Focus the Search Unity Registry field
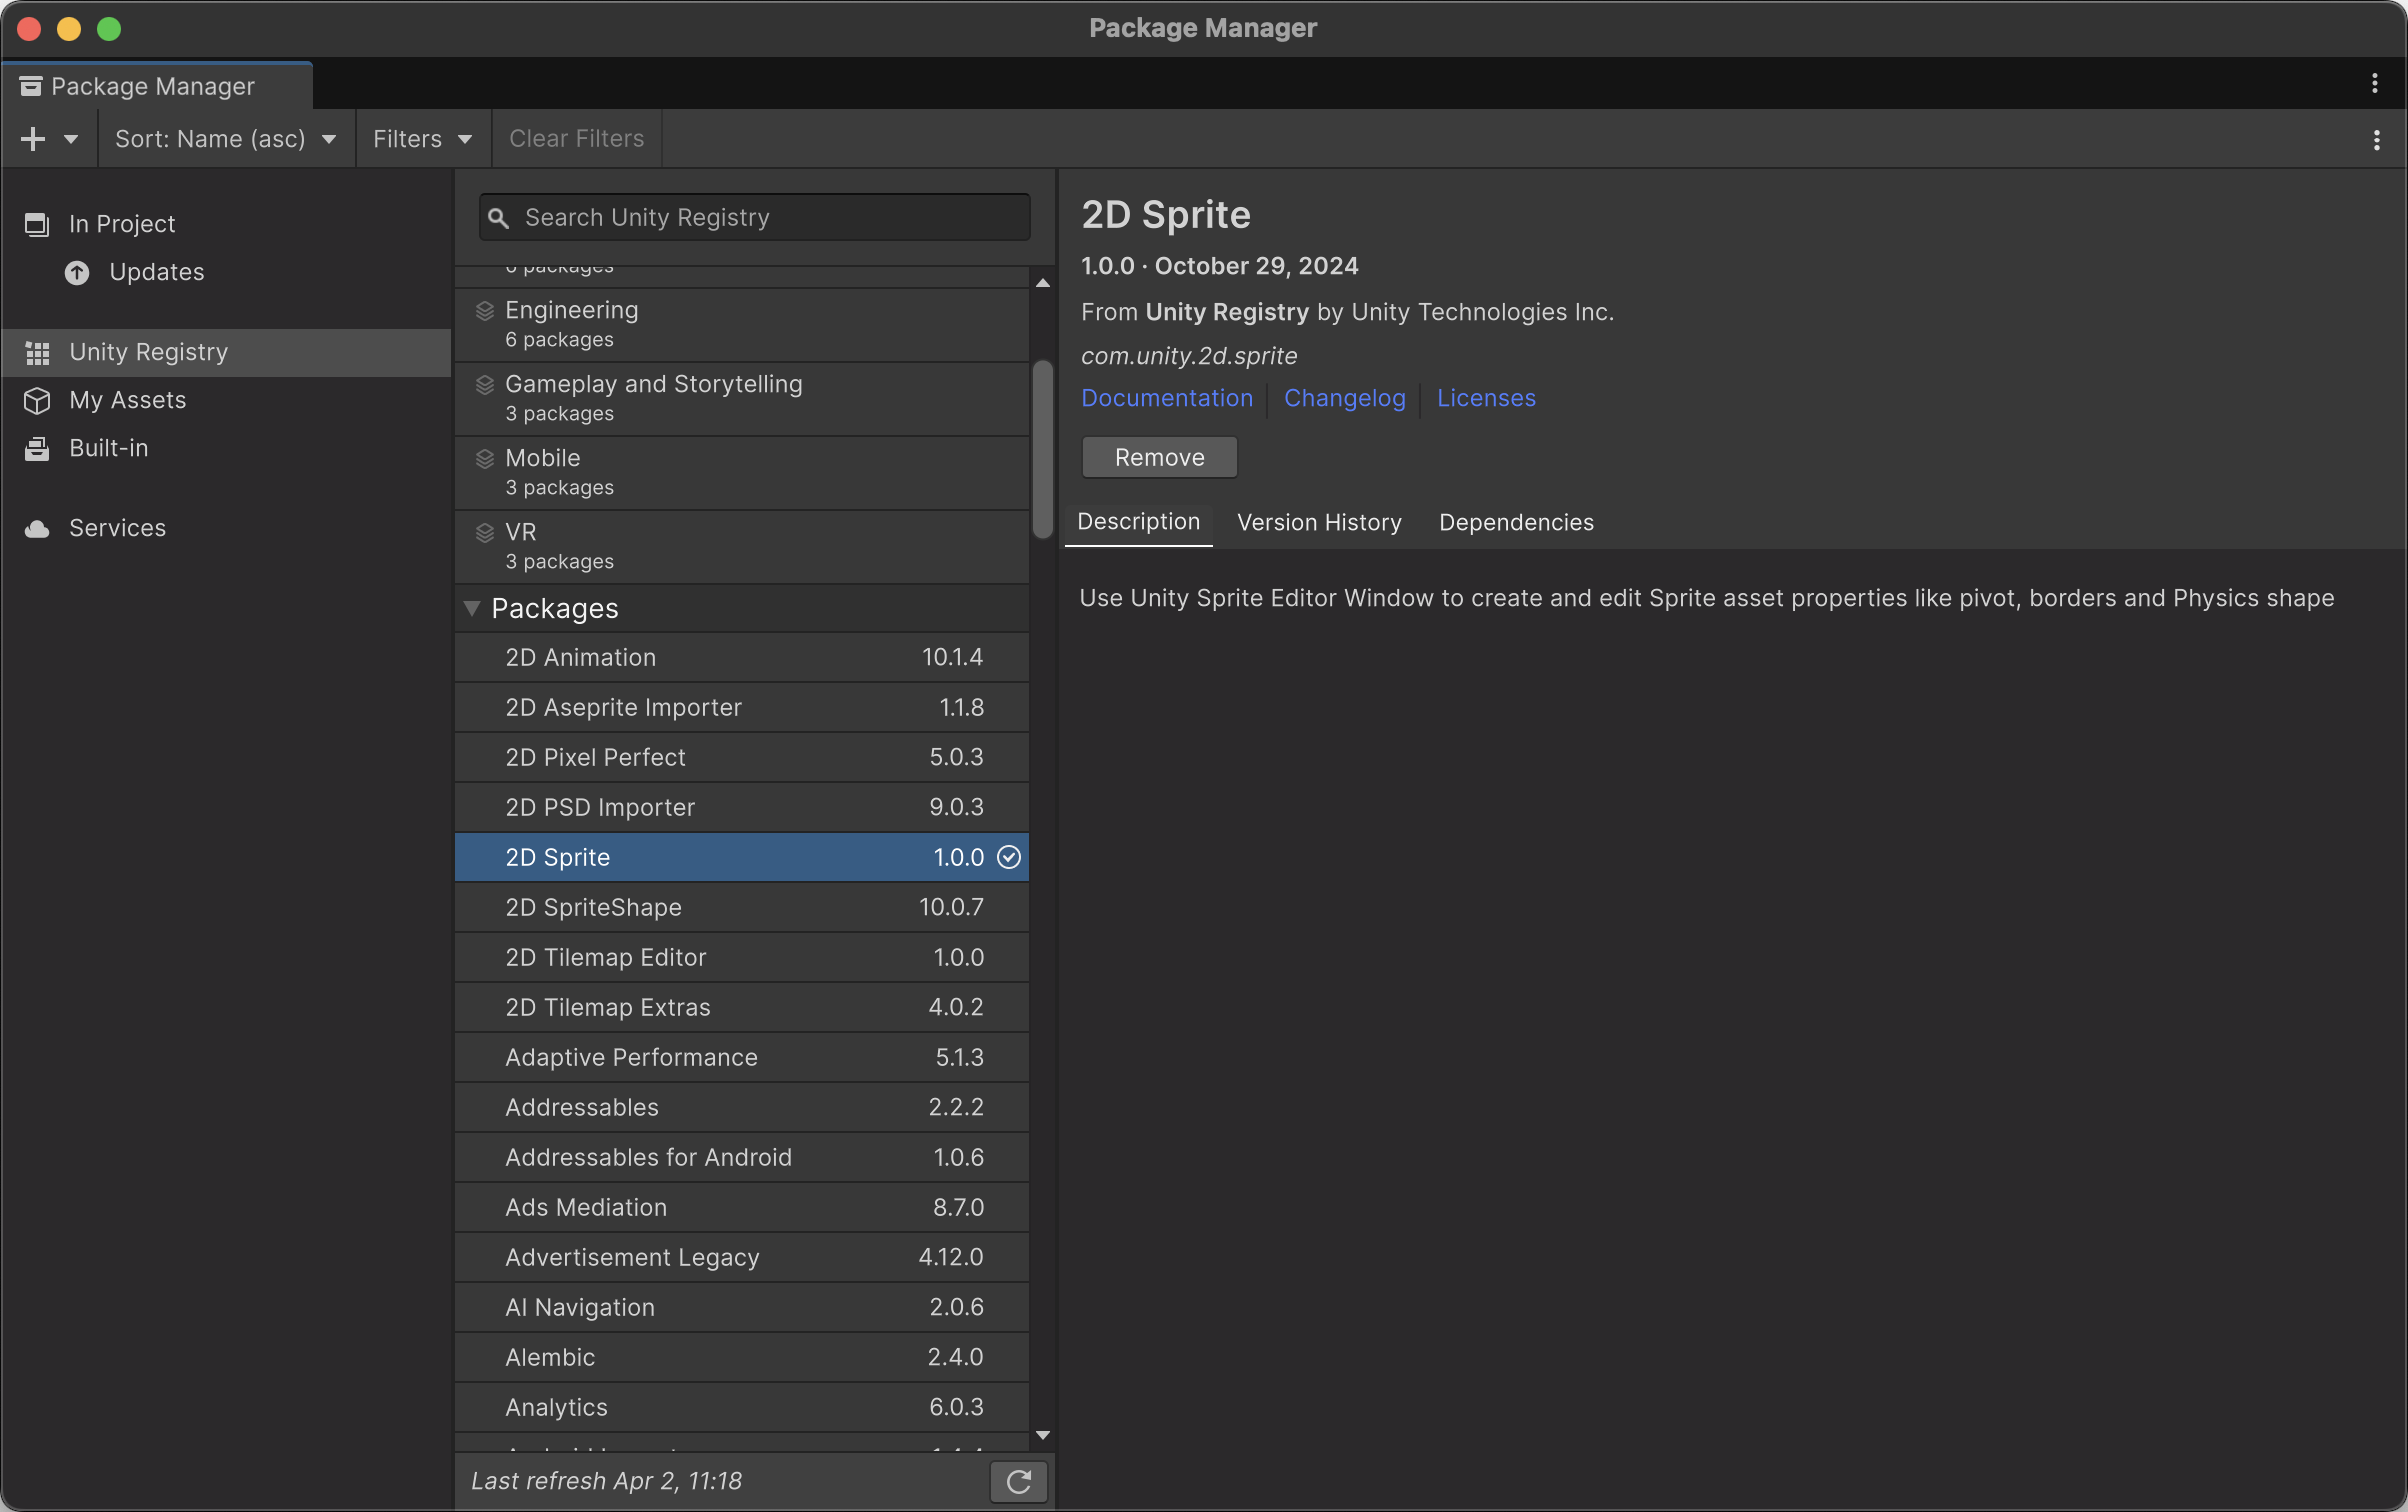Image resolution: width=2408 pixels, height=1512 pixels. click(x=754, y=217)
